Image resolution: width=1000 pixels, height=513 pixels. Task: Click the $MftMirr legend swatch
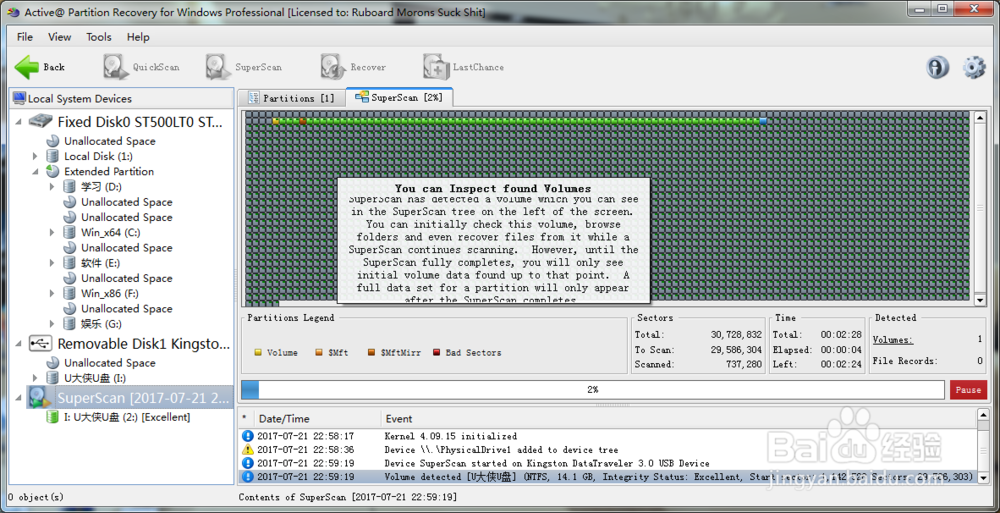coord(371,352)
